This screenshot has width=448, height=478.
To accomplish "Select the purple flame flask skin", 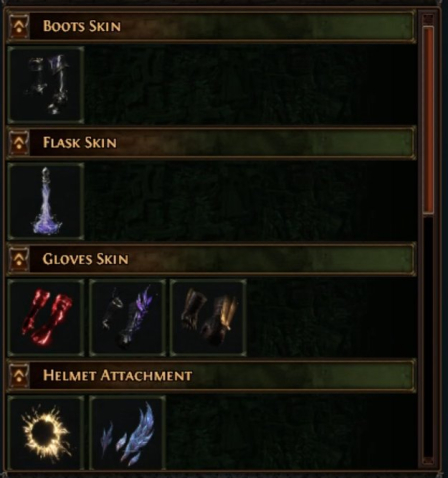I will point(46,201).
